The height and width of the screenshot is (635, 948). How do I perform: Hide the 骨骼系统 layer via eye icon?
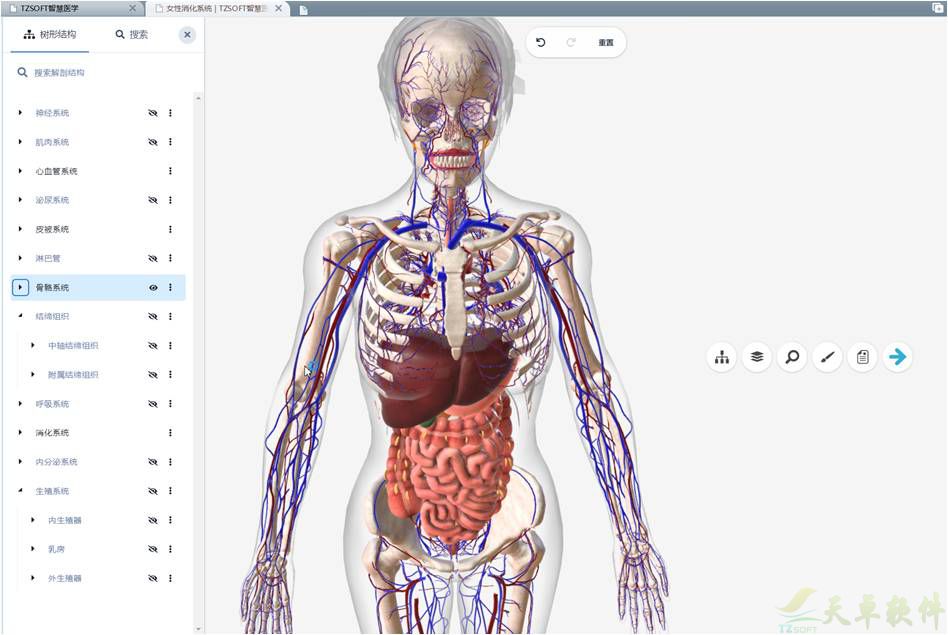coord(153,288)
